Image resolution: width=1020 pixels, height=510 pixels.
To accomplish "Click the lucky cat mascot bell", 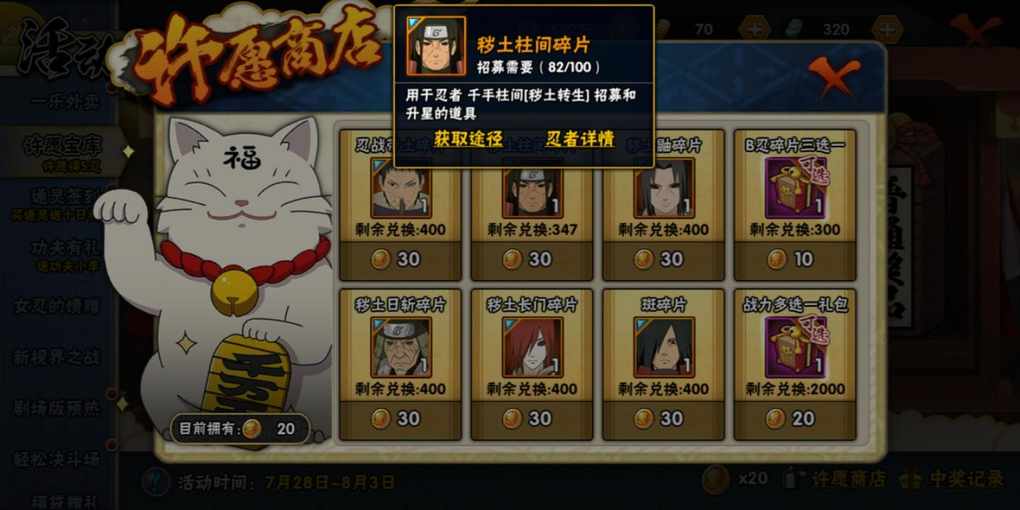I will [234, 291].
